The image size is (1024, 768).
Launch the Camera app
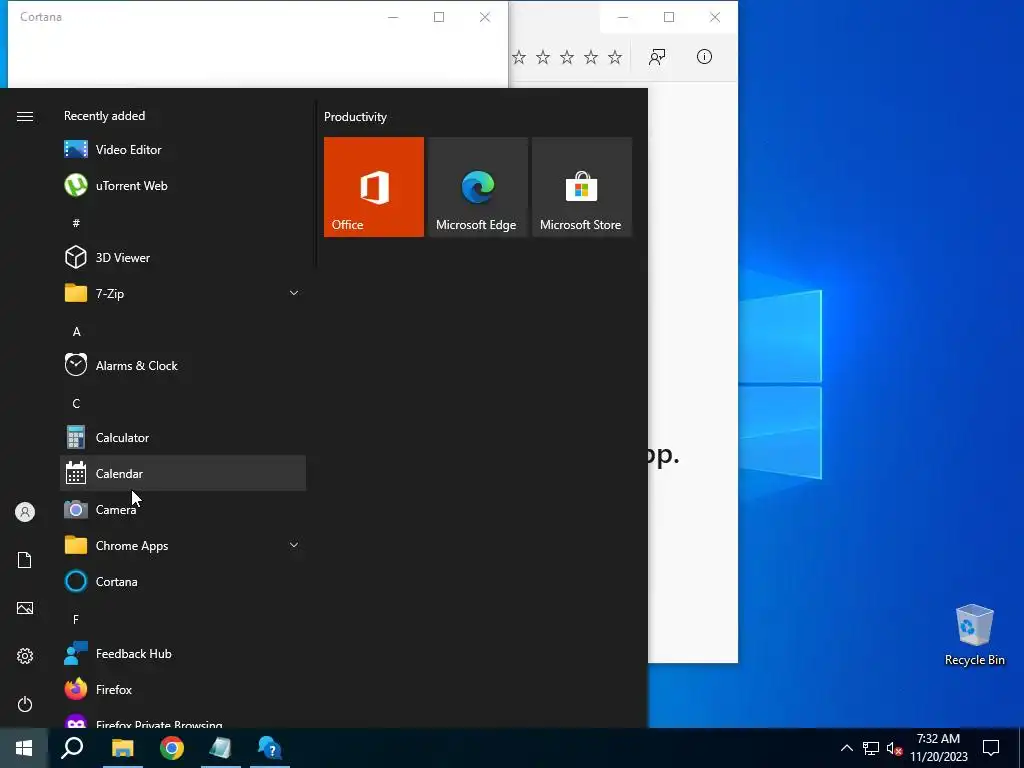pyautogui.click(x=183, y=509)
